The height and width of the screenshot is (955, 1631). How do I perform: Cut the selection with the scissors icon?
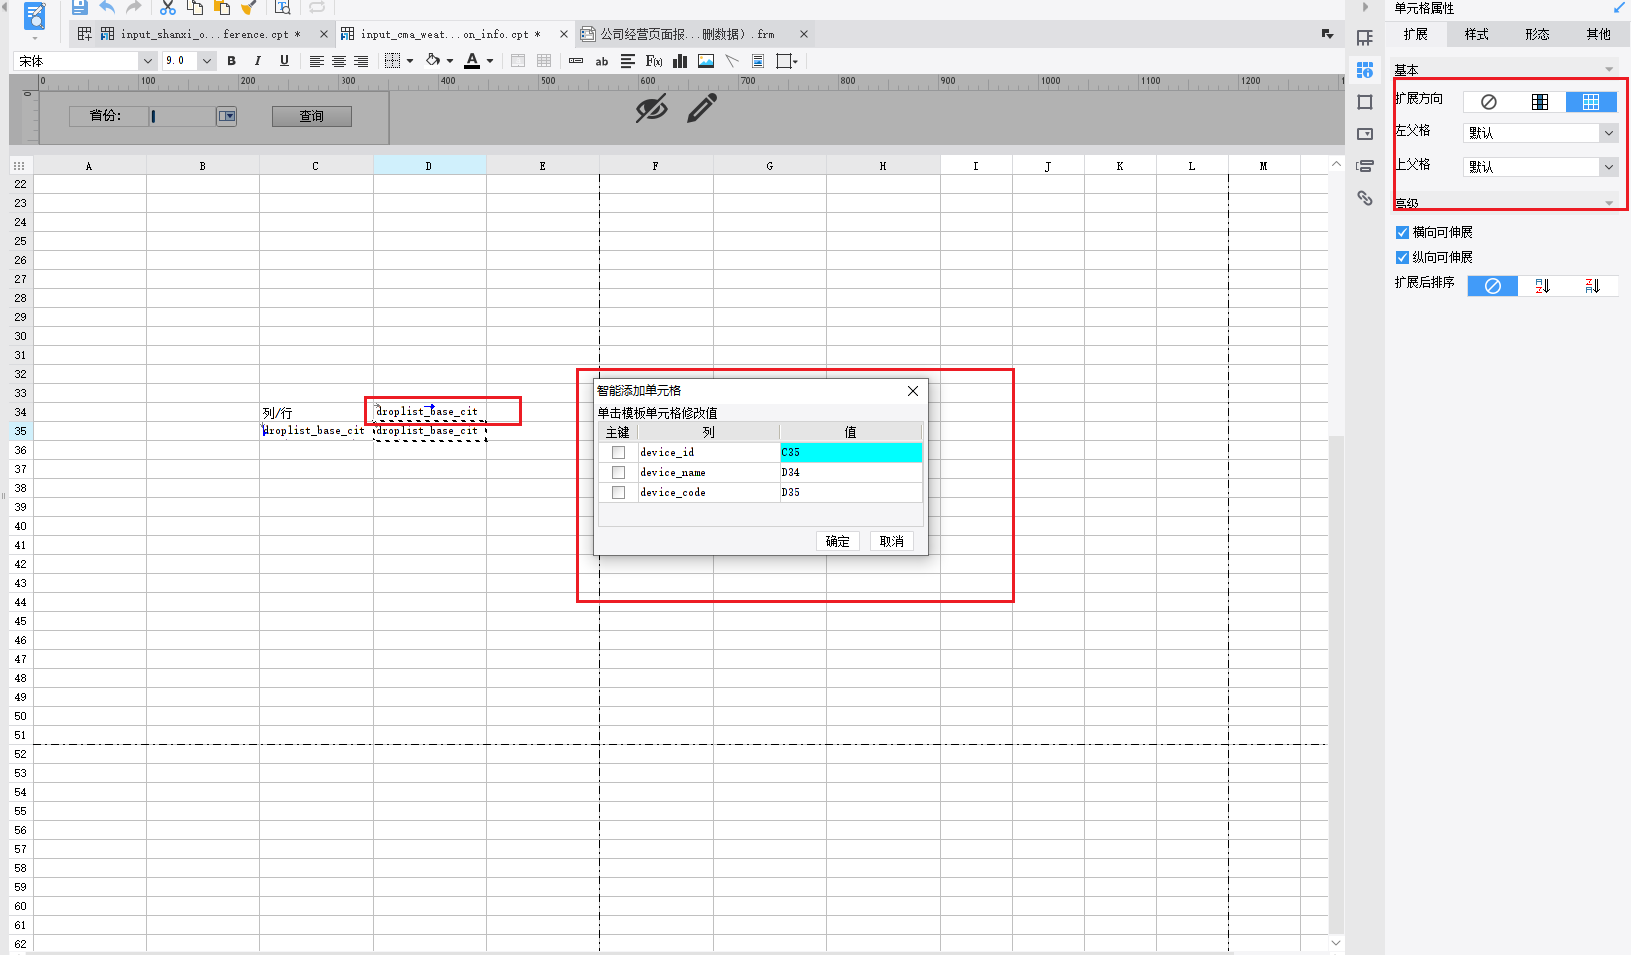point(168,7)
